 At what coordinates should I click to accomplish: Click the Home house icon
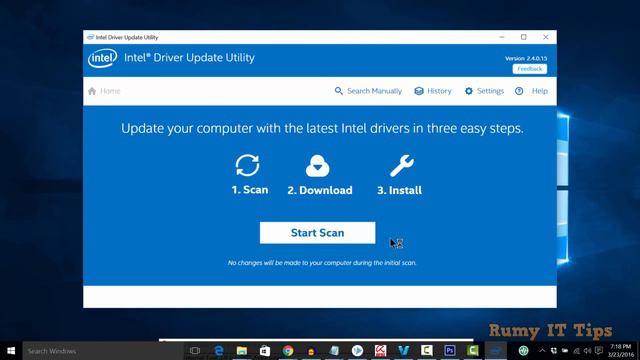tap(92, 91)
